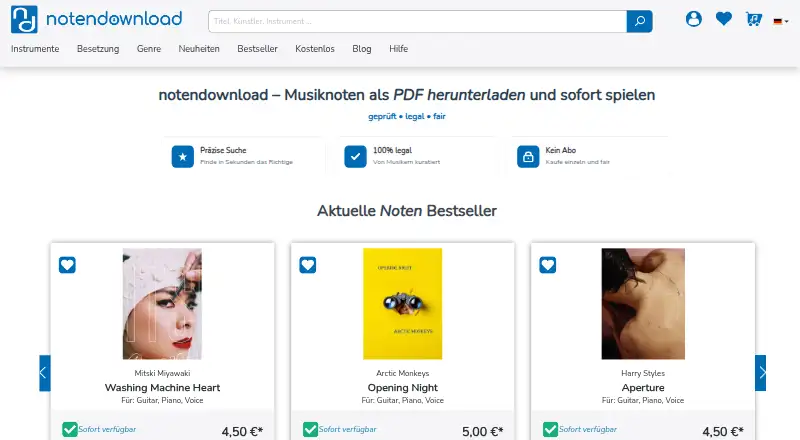Click the 4,50 €* price of Washing Machine Heart
800x440 pixels.
[x=242, y=431]
